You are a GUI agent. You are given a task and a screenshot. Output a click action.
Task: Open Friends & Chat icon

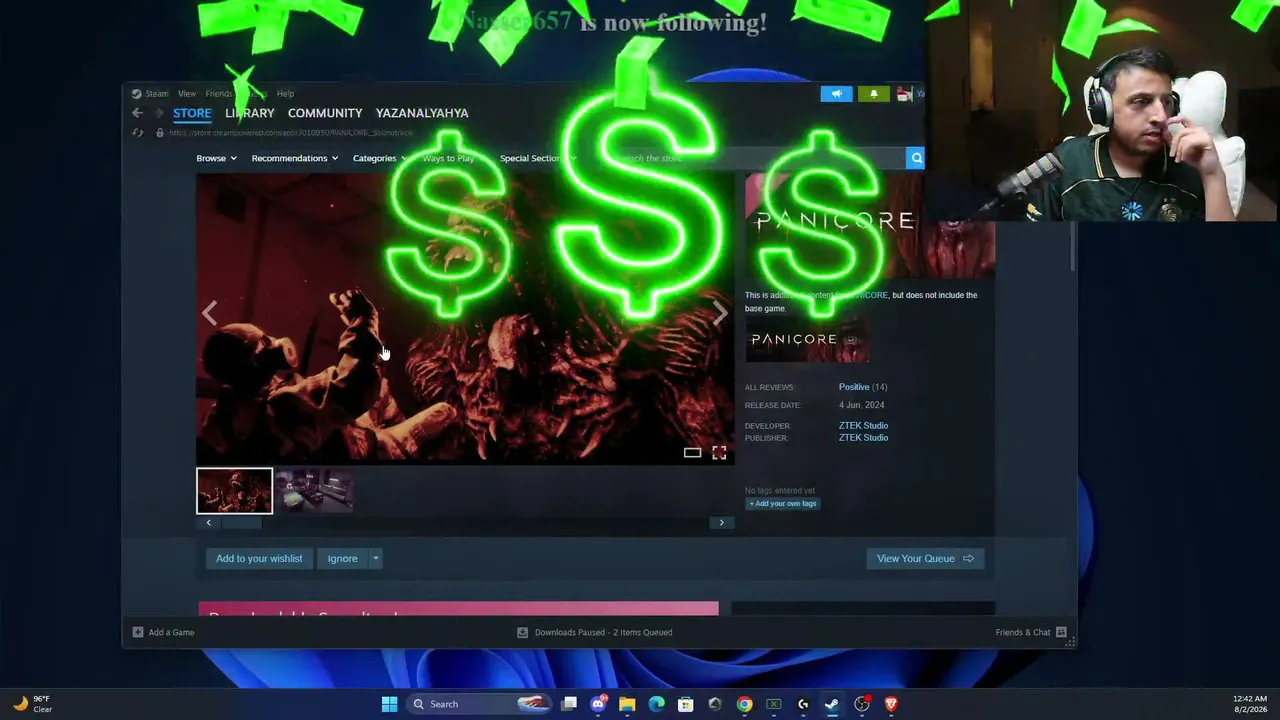[x=1061, y=632]
